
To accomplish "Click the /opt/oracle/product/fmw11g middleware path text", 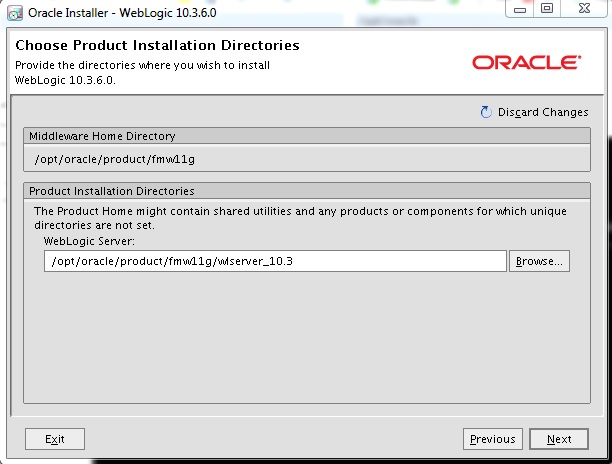I will [x=121, y=158].
